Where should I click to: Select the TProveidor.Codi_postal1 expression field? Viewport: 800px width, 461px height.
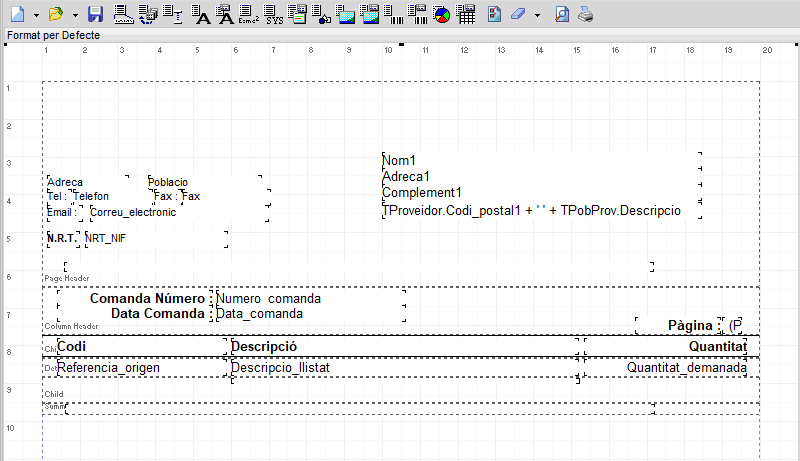542,210
